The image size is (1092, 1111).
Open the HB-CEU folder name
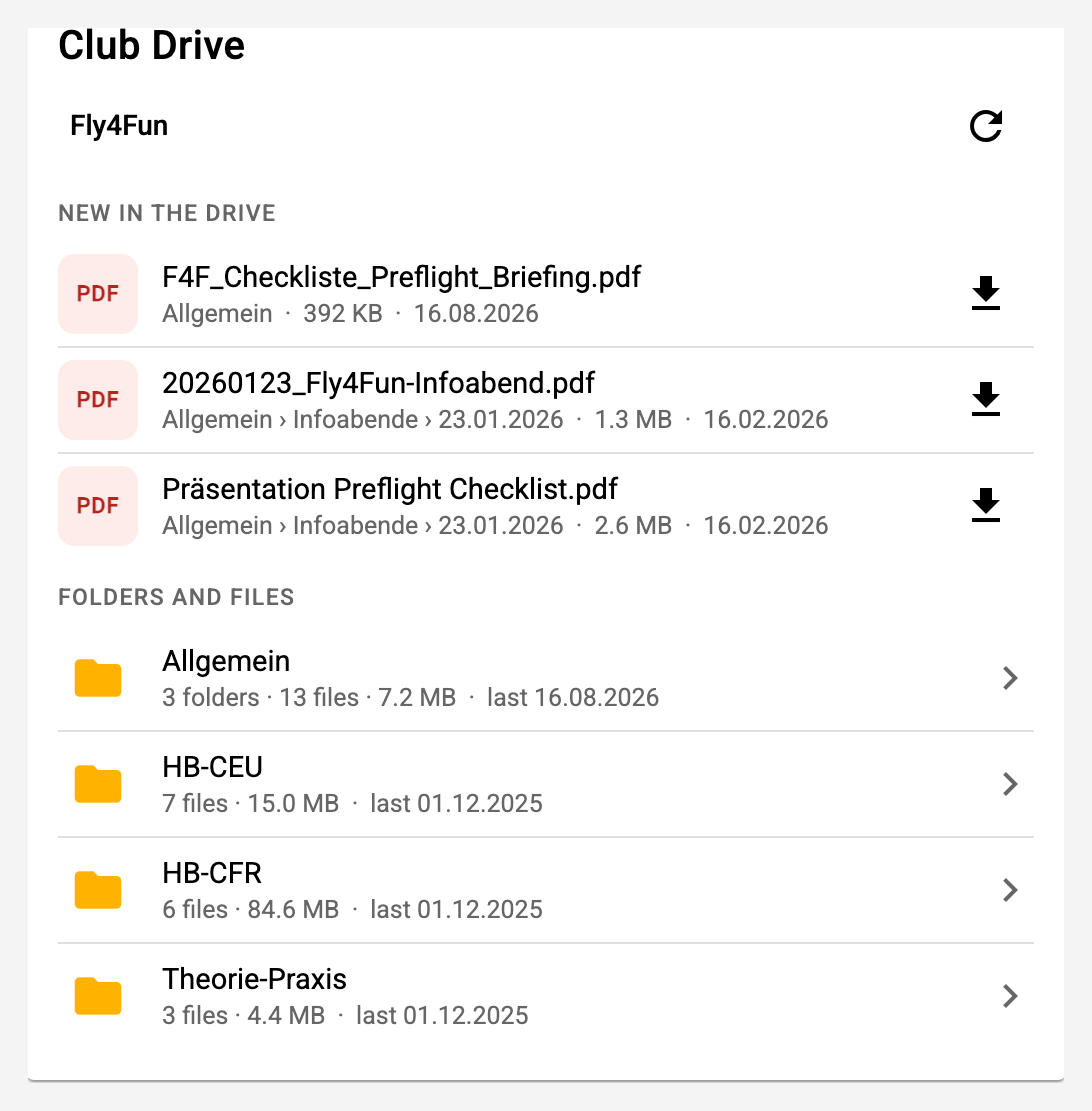pyautogui.click(x=213, y=767)
